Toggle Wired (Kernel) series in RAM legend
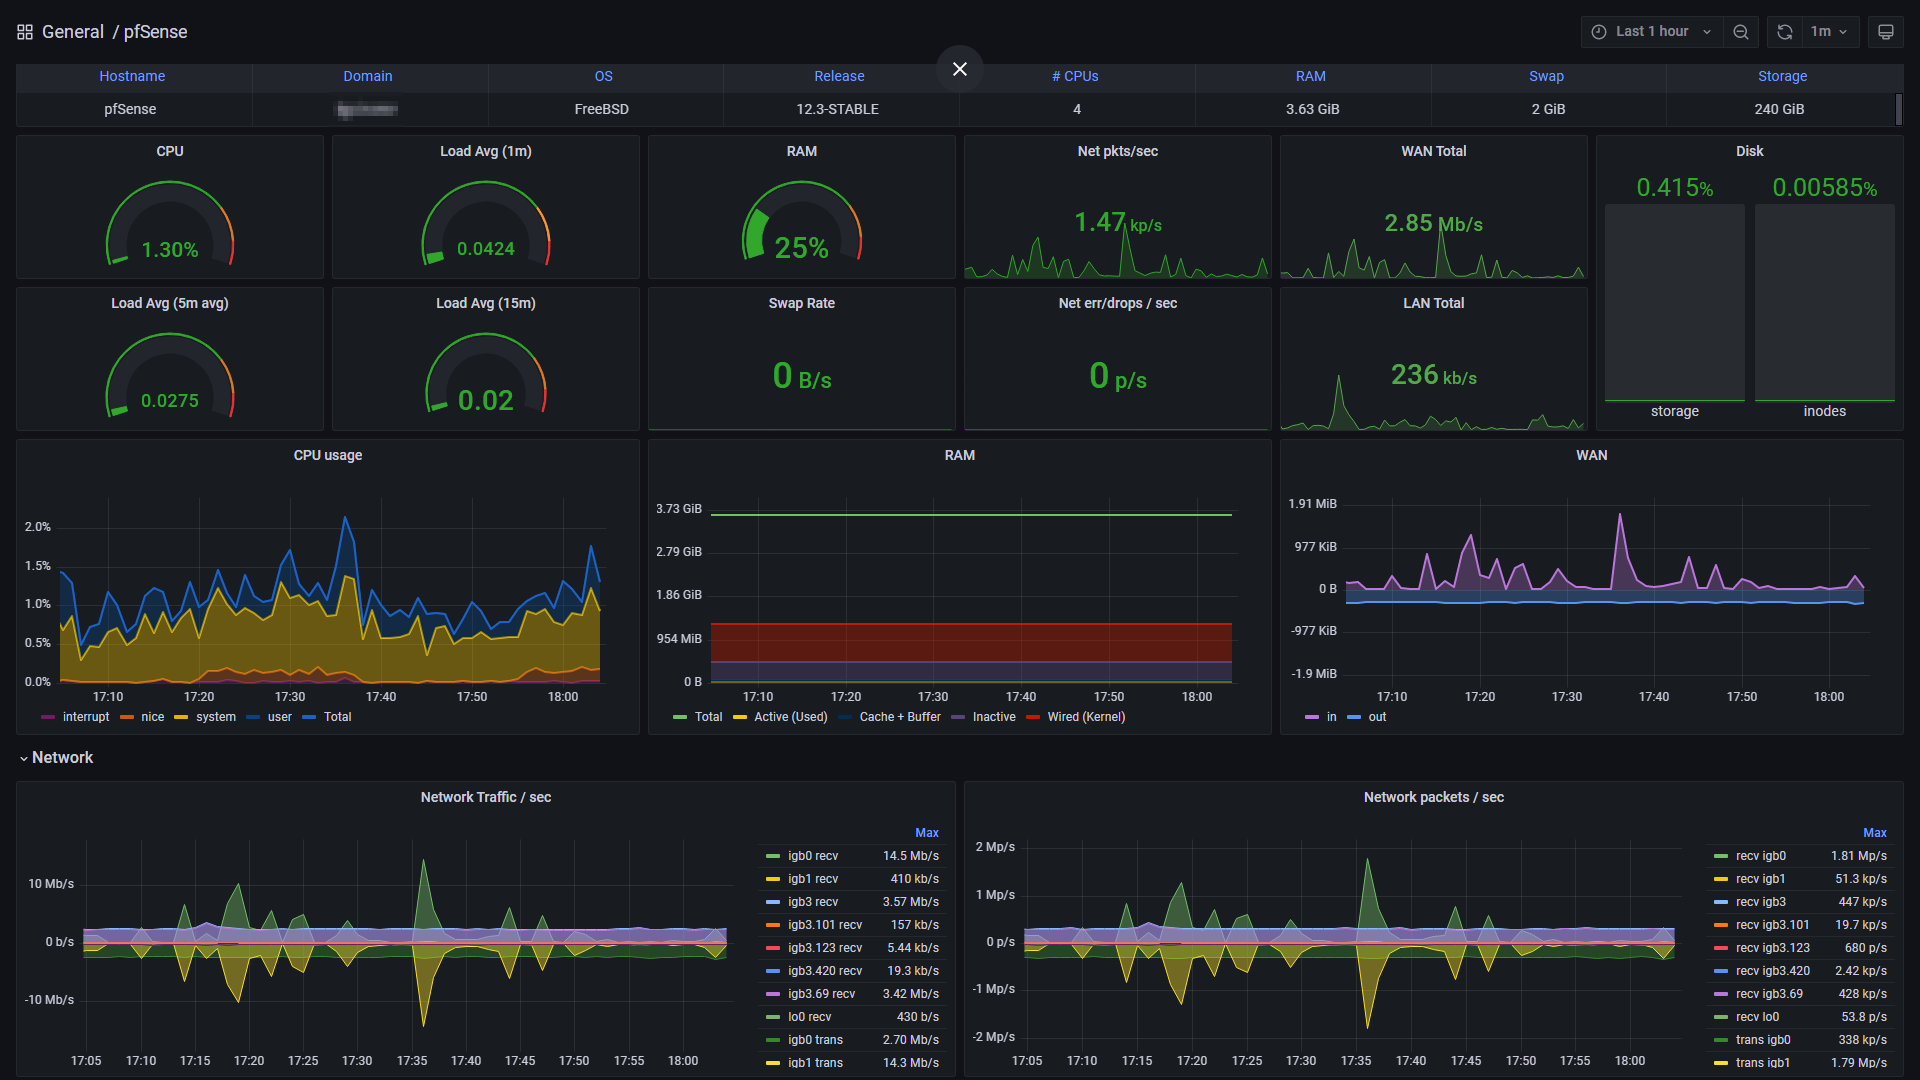 tap(1086, 717)
